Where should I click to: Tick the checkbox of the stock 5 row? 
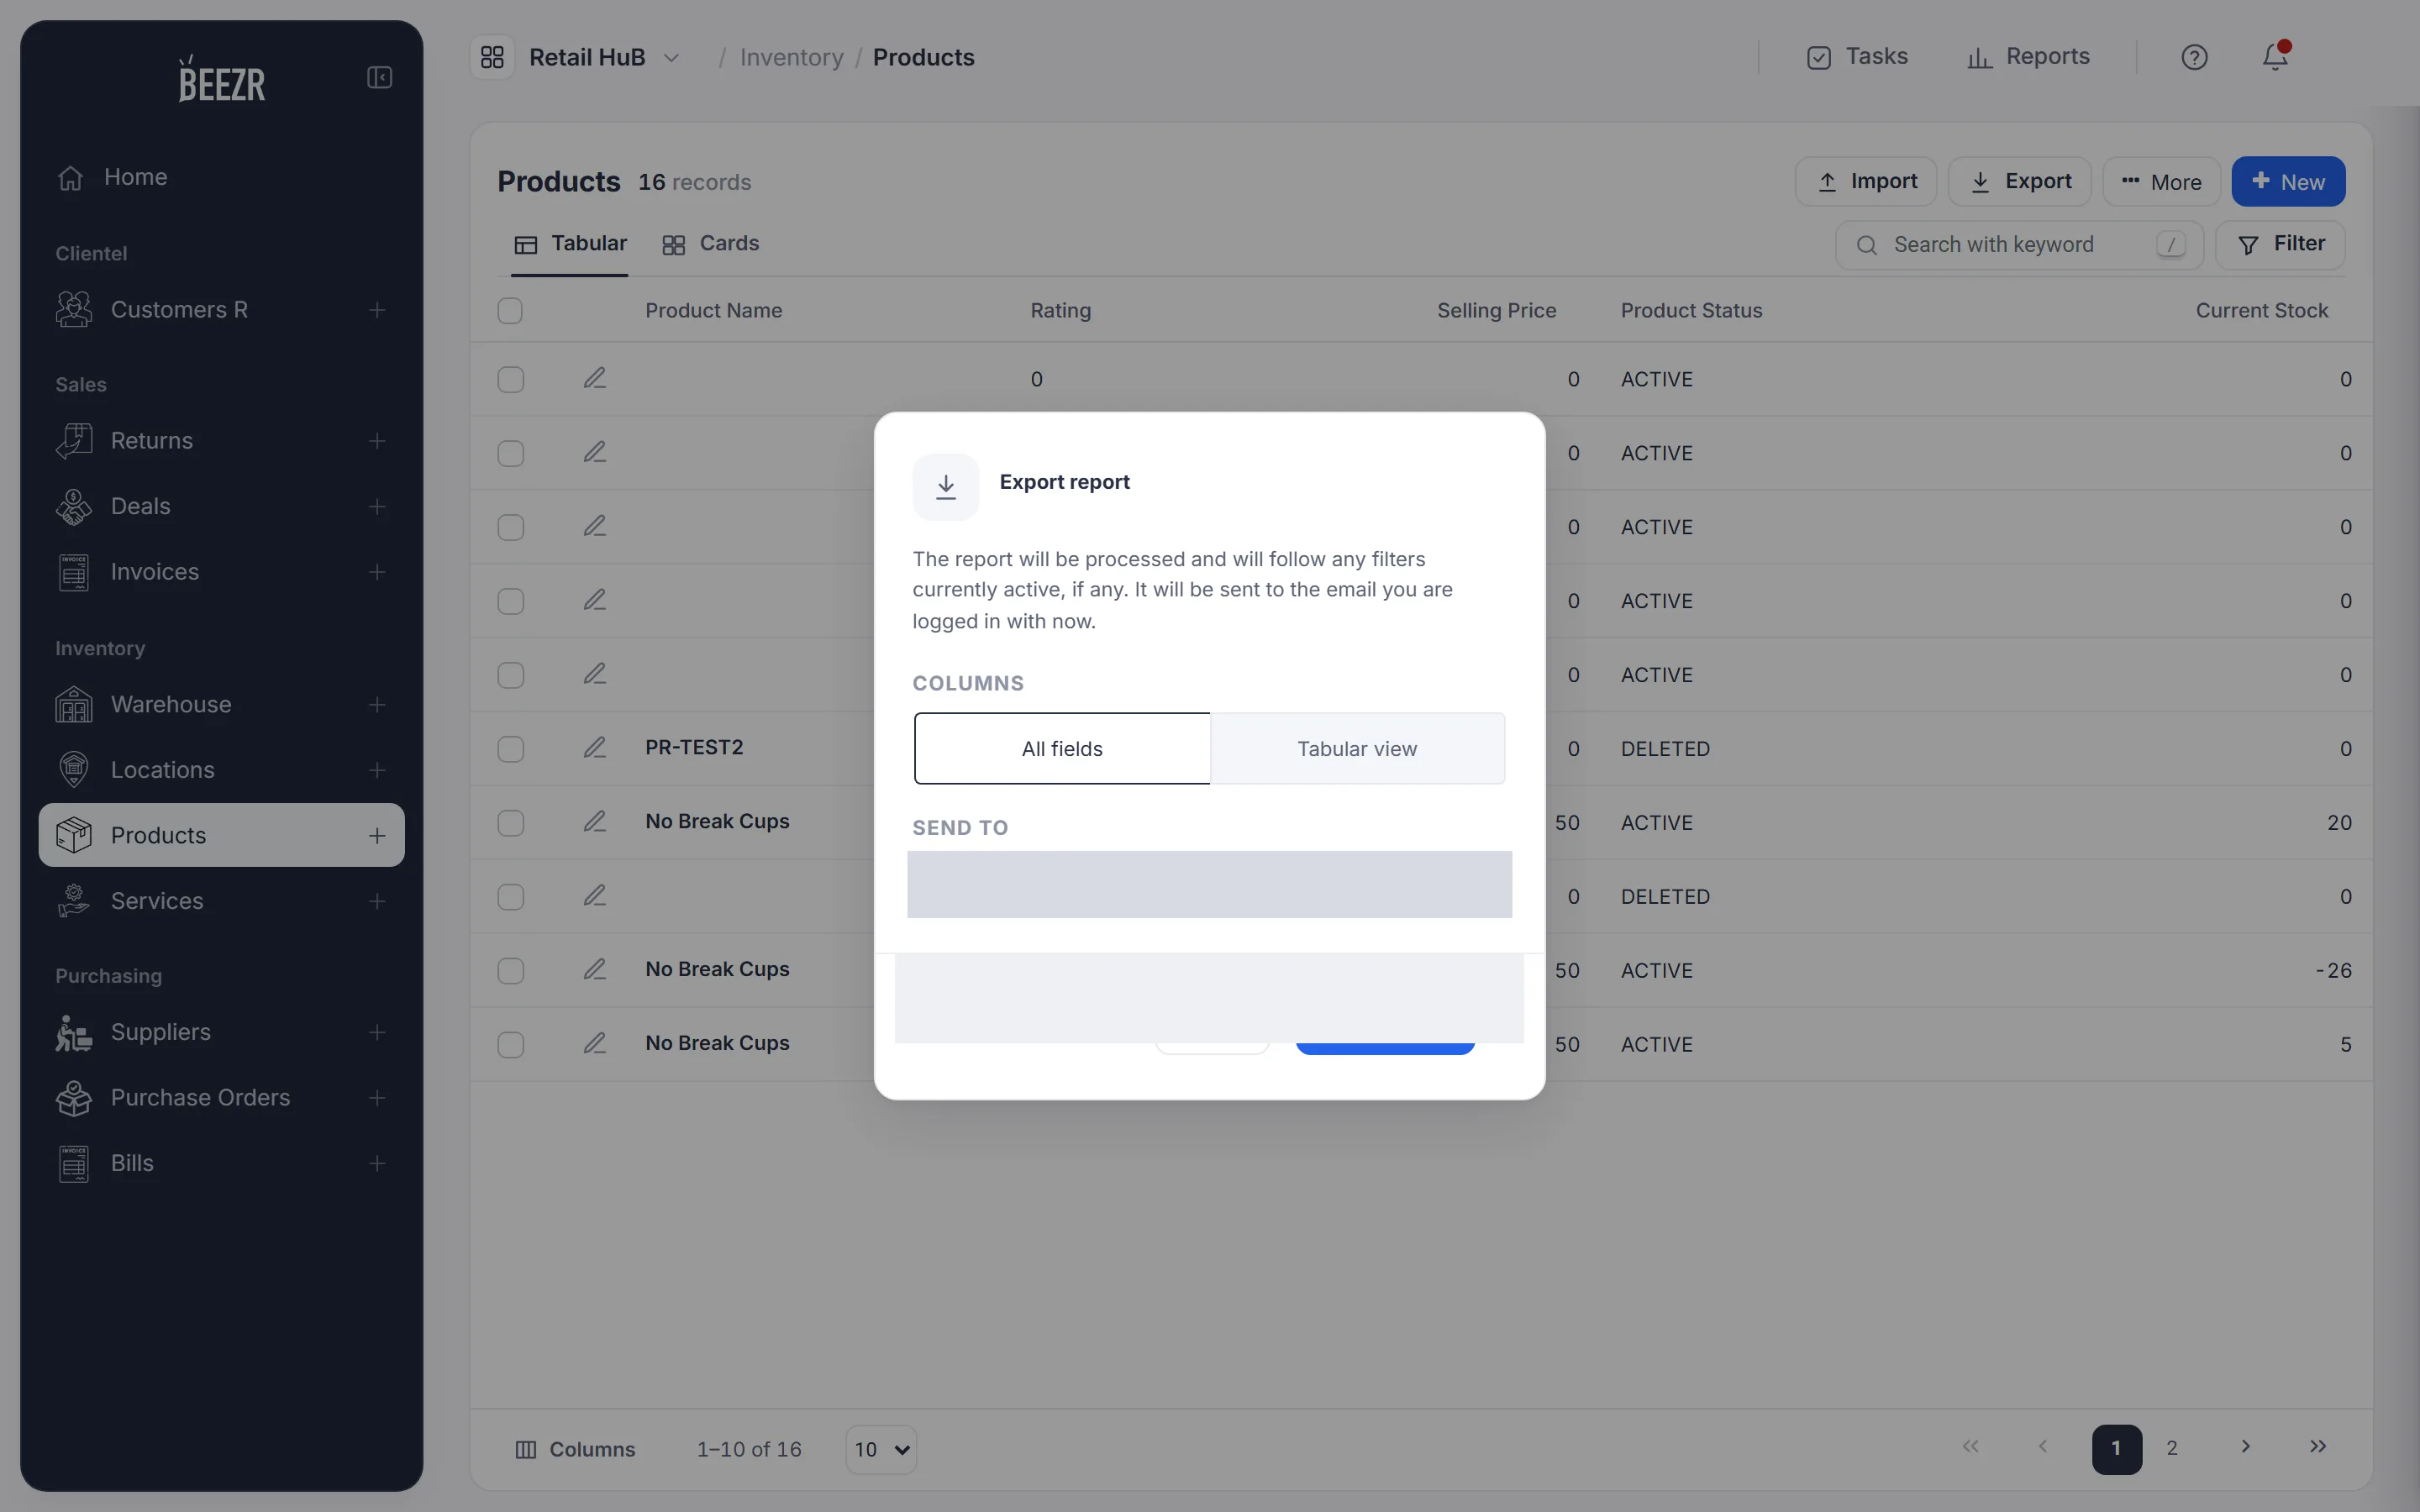pyautogui.click(x=511, y=1045)
